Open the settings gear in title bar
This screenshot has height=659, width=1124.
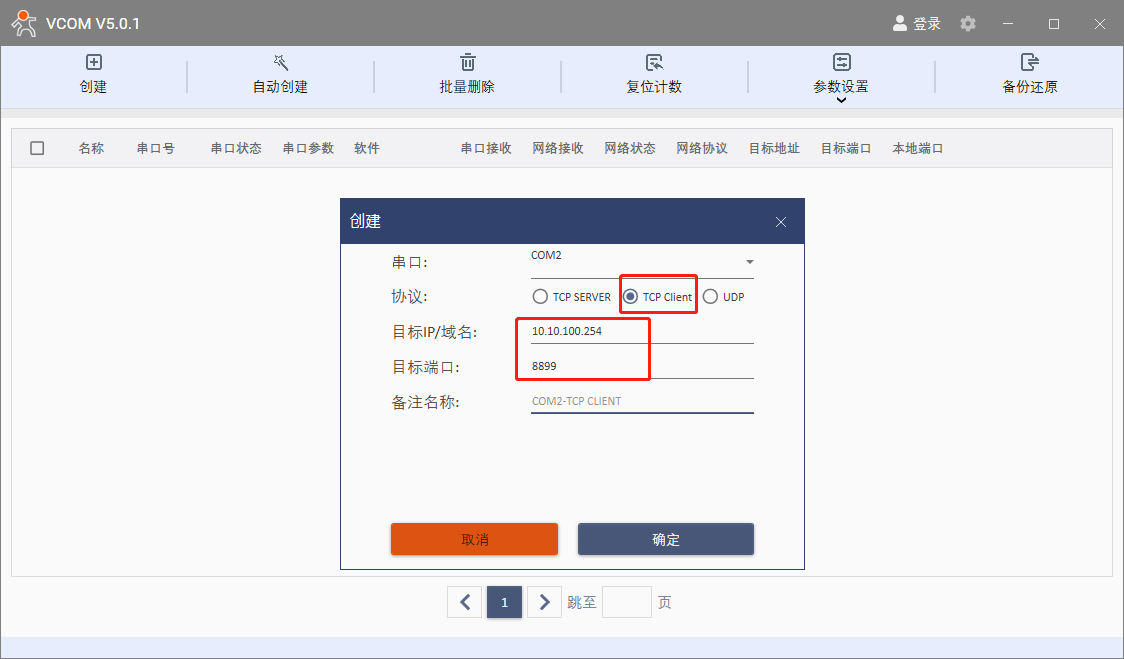click(967, 23)
